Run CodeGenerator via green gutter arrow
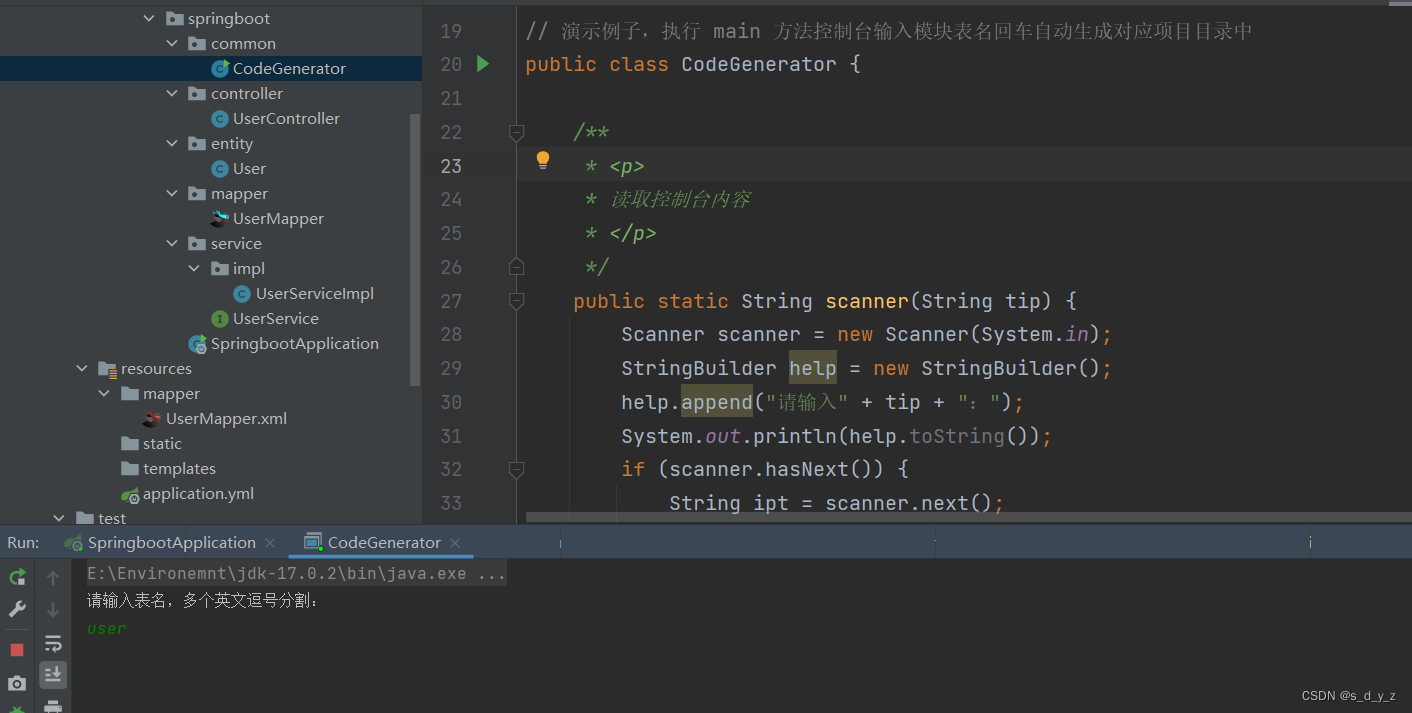This screenshot has height=713, width=1412. [483, 64]
